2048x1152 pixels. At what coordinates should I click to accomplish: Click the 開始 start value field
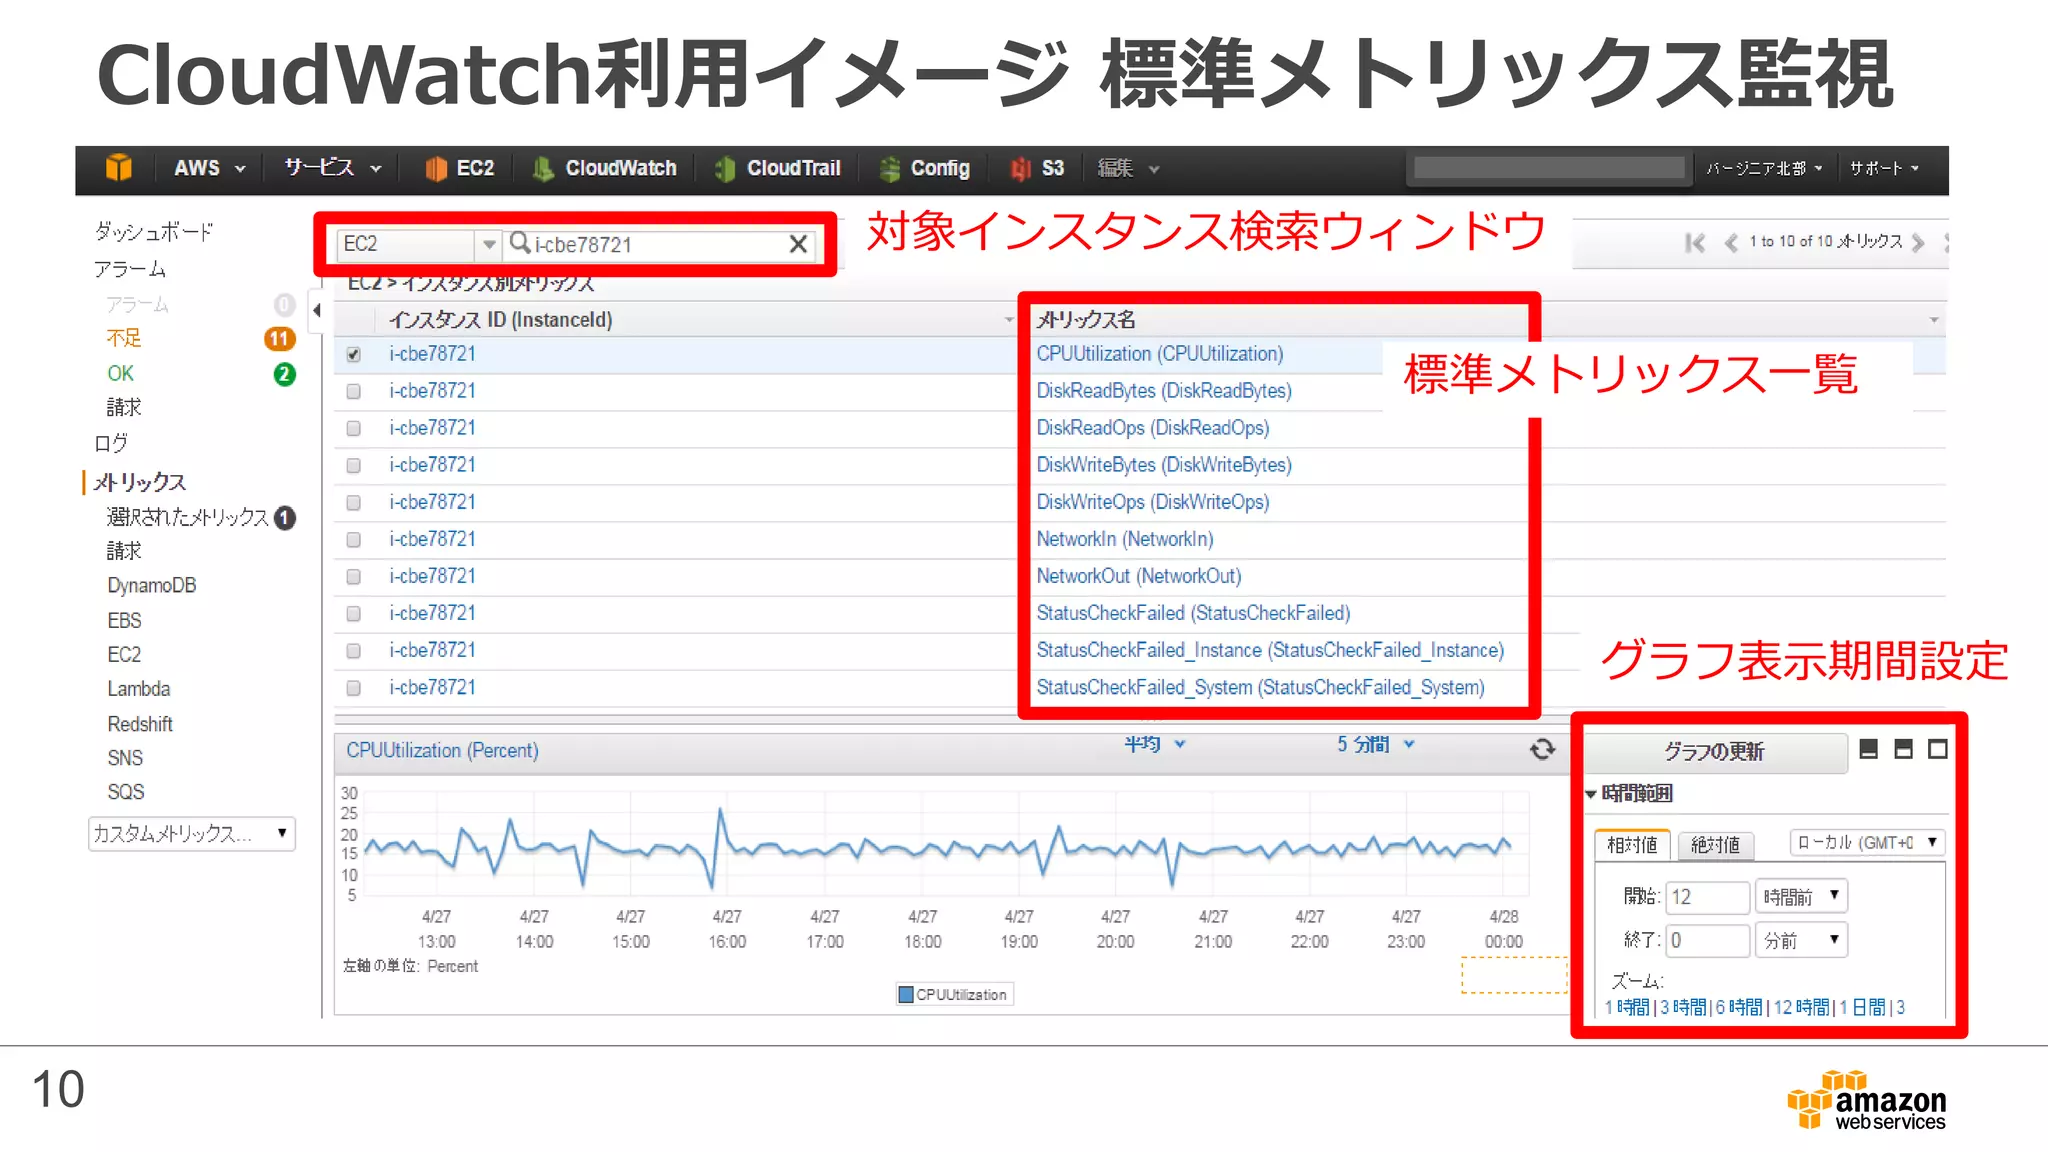click(x=1707, y=897)
